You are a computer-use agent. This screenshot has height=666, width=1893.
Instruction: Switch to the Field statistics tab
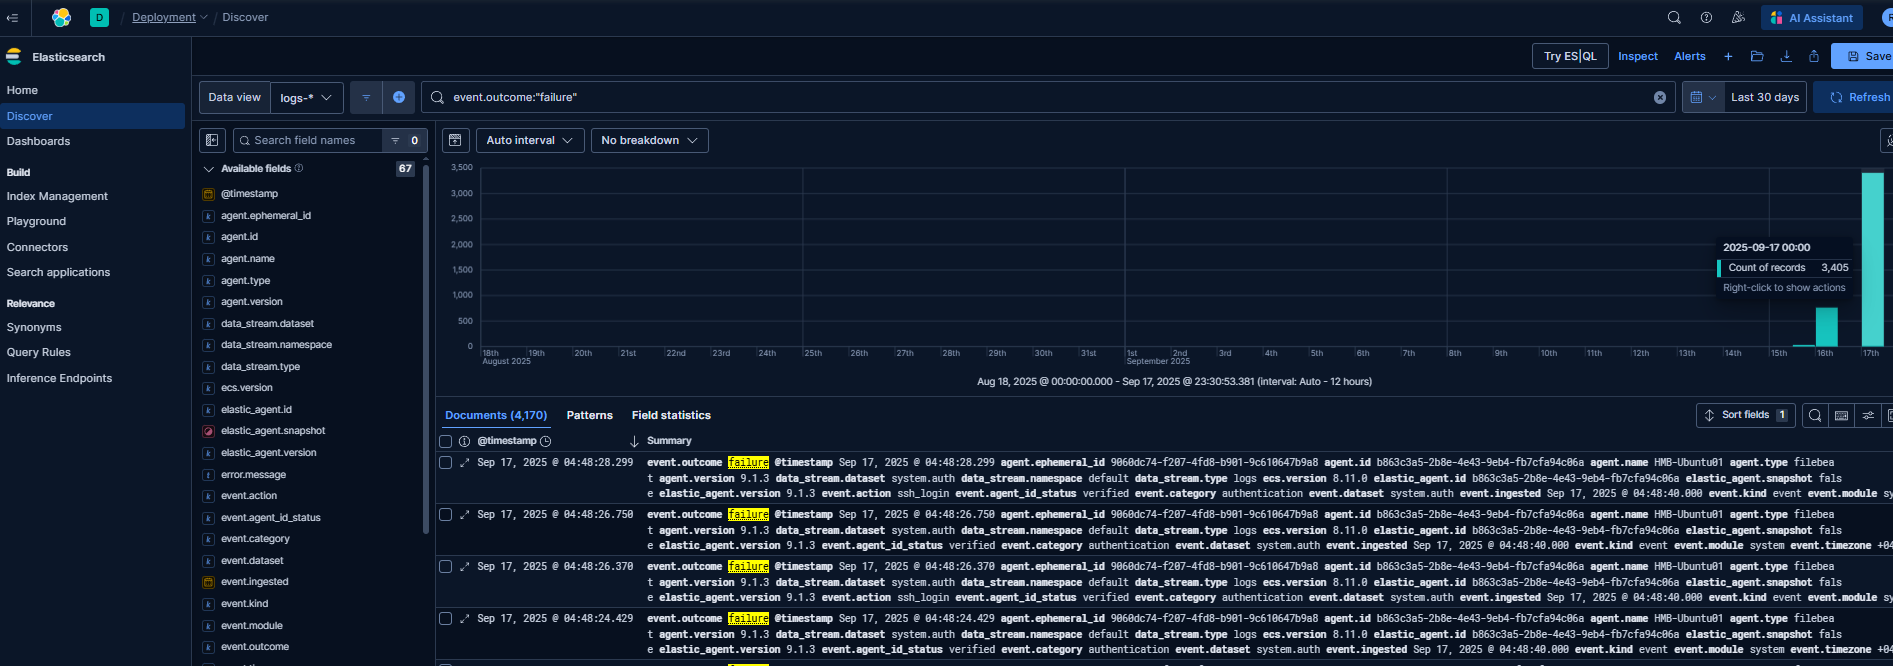[671, 415]
